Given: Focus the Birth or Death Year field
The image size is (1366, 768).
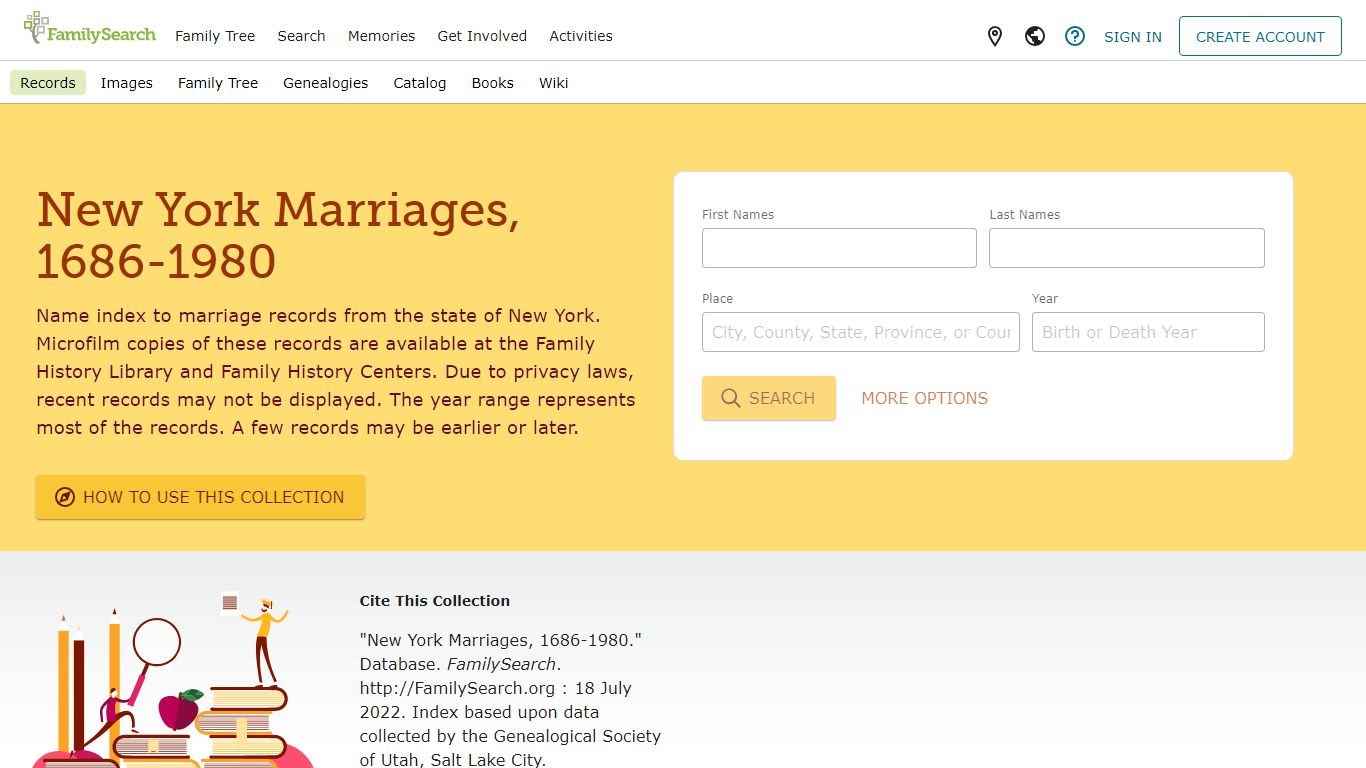Looking at the screenshot, I should (x=1148, y=332).
